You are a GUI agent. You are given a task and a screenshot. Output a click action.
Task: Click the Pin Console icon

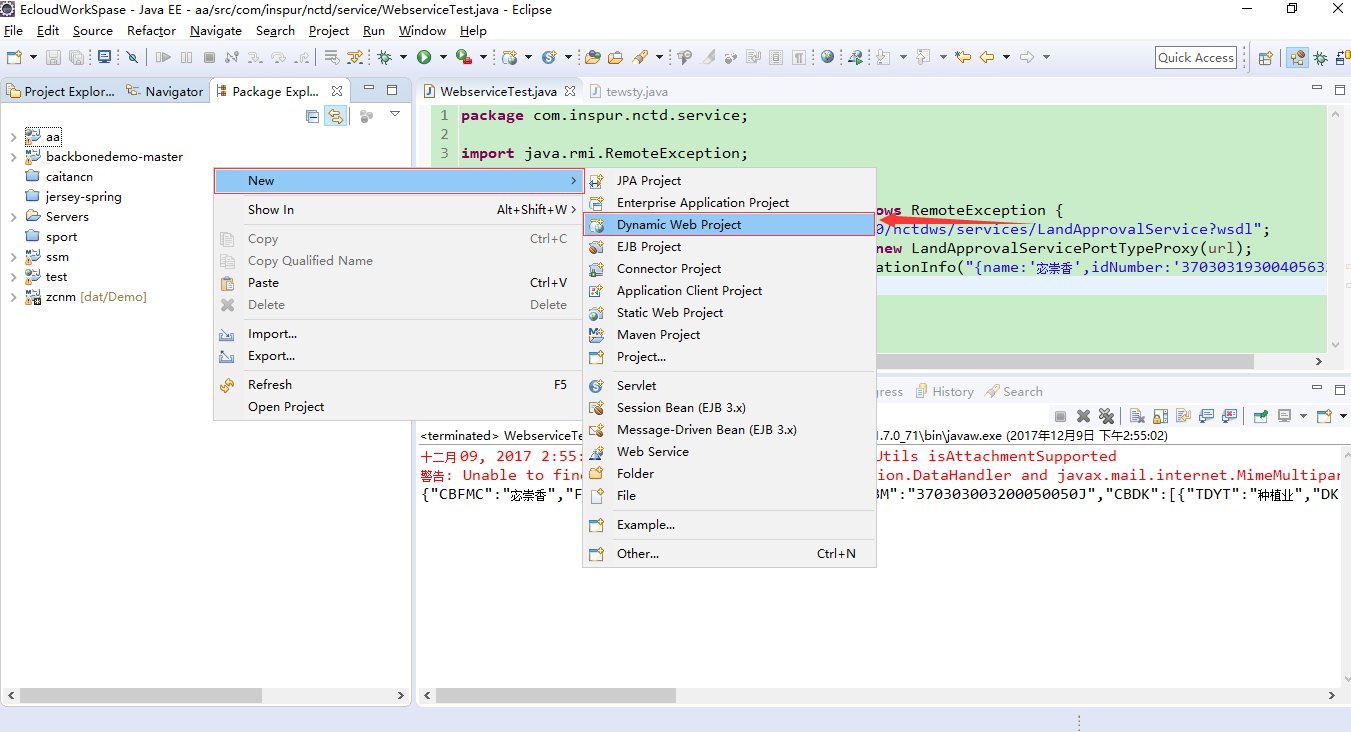pos(1261,416)
